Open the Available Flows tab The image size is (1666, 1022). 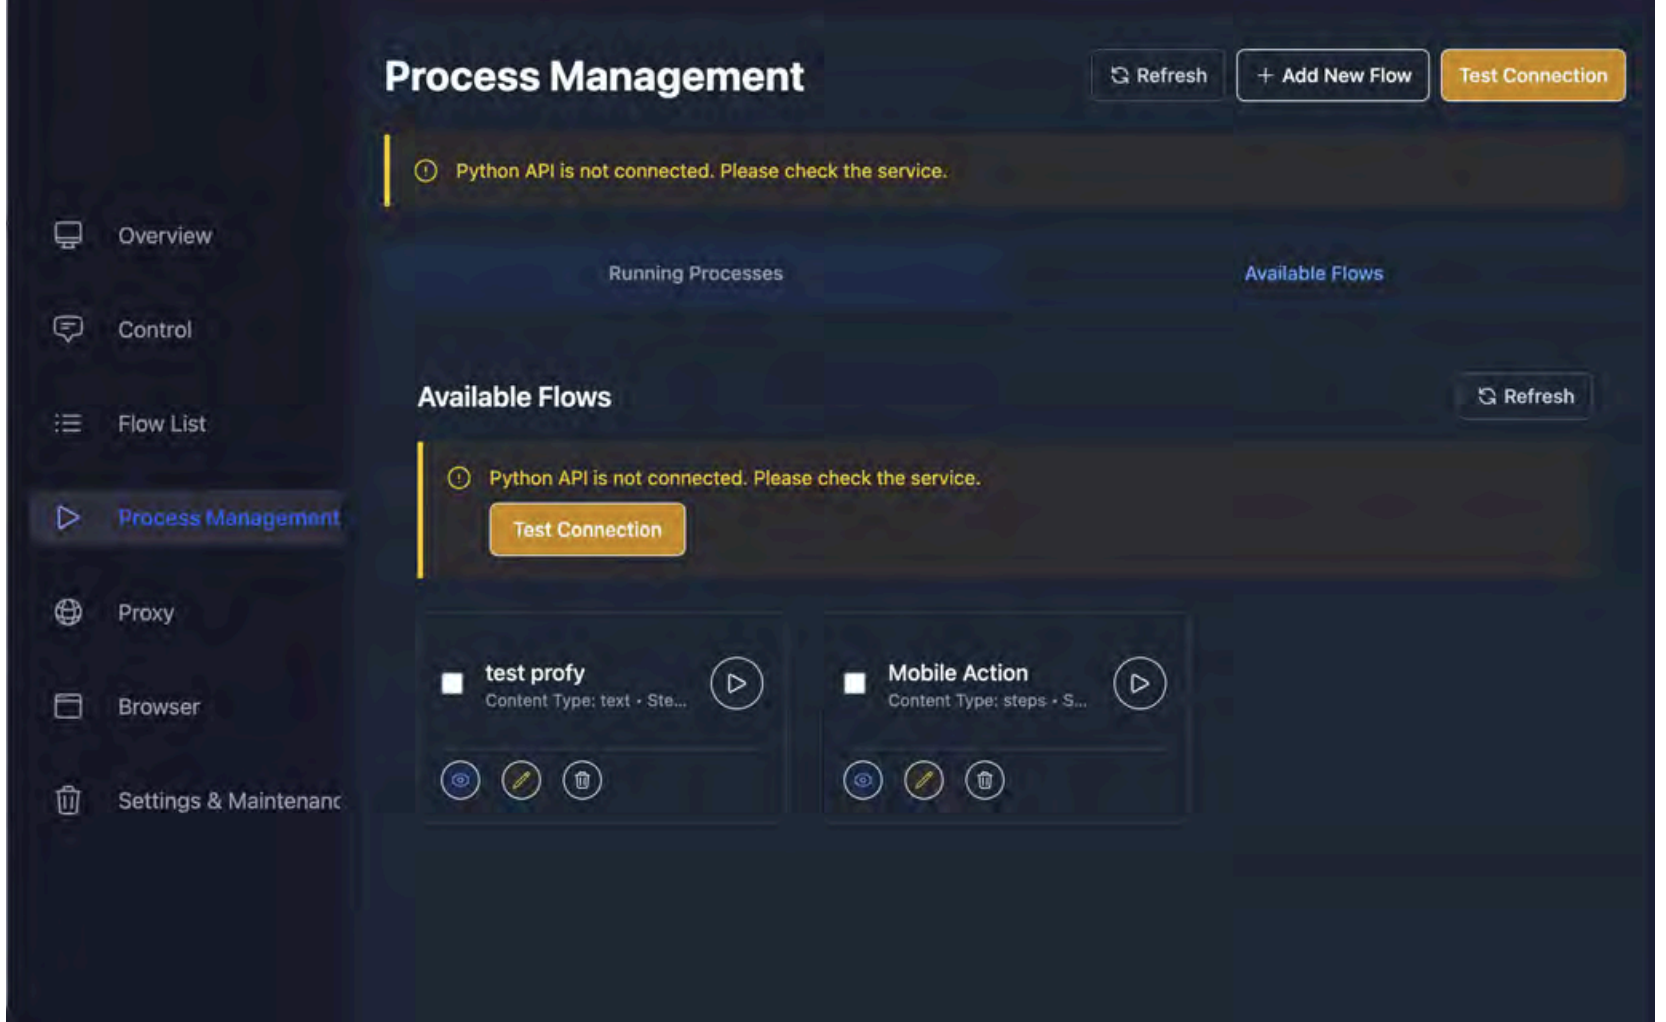(x=1313, y=273)
